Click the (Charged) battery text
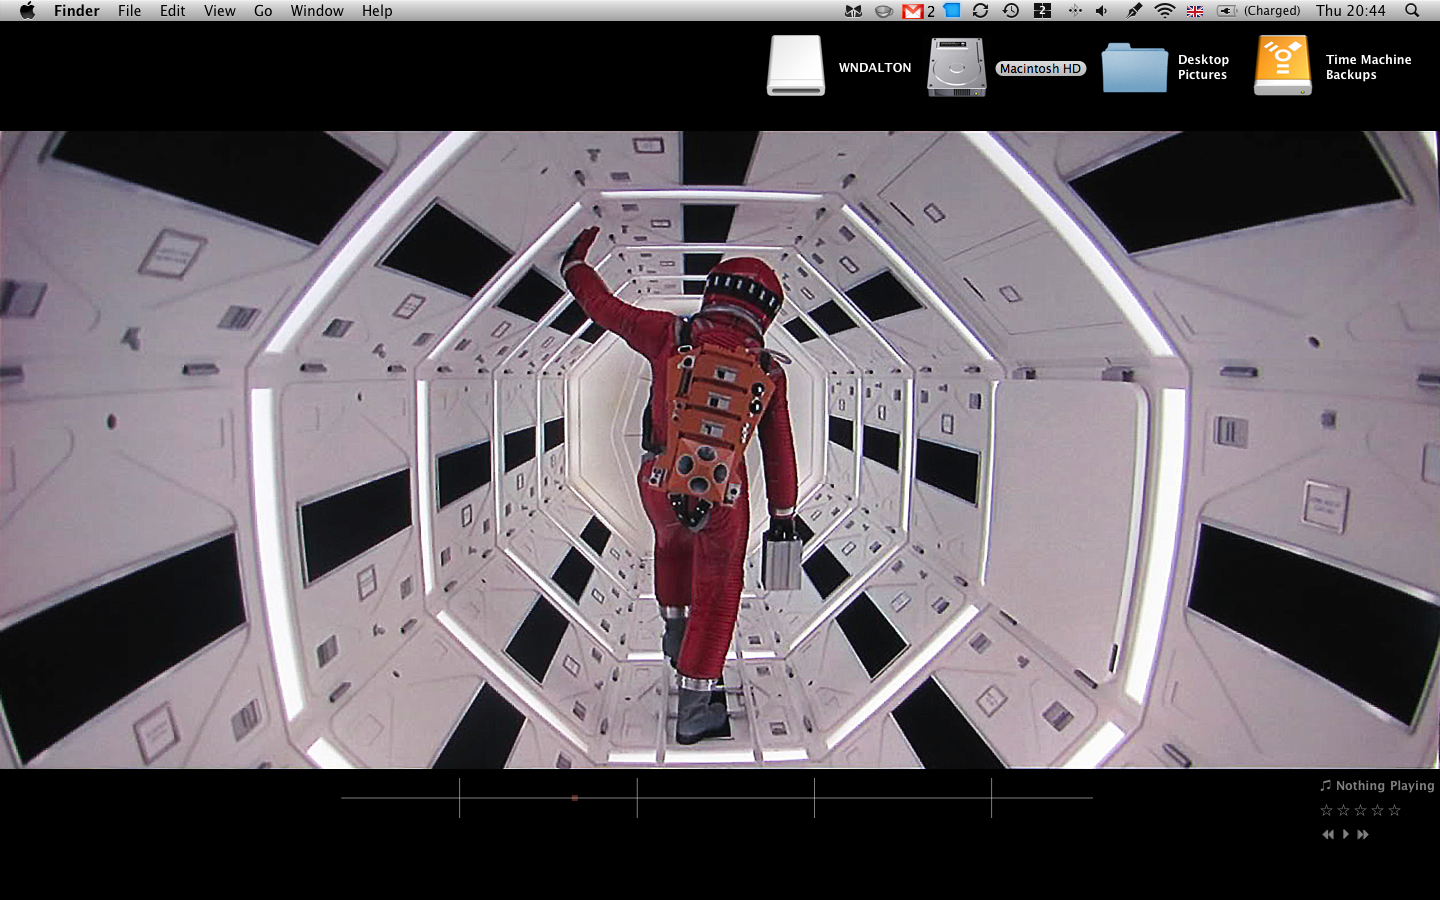 pos(1272,11)
